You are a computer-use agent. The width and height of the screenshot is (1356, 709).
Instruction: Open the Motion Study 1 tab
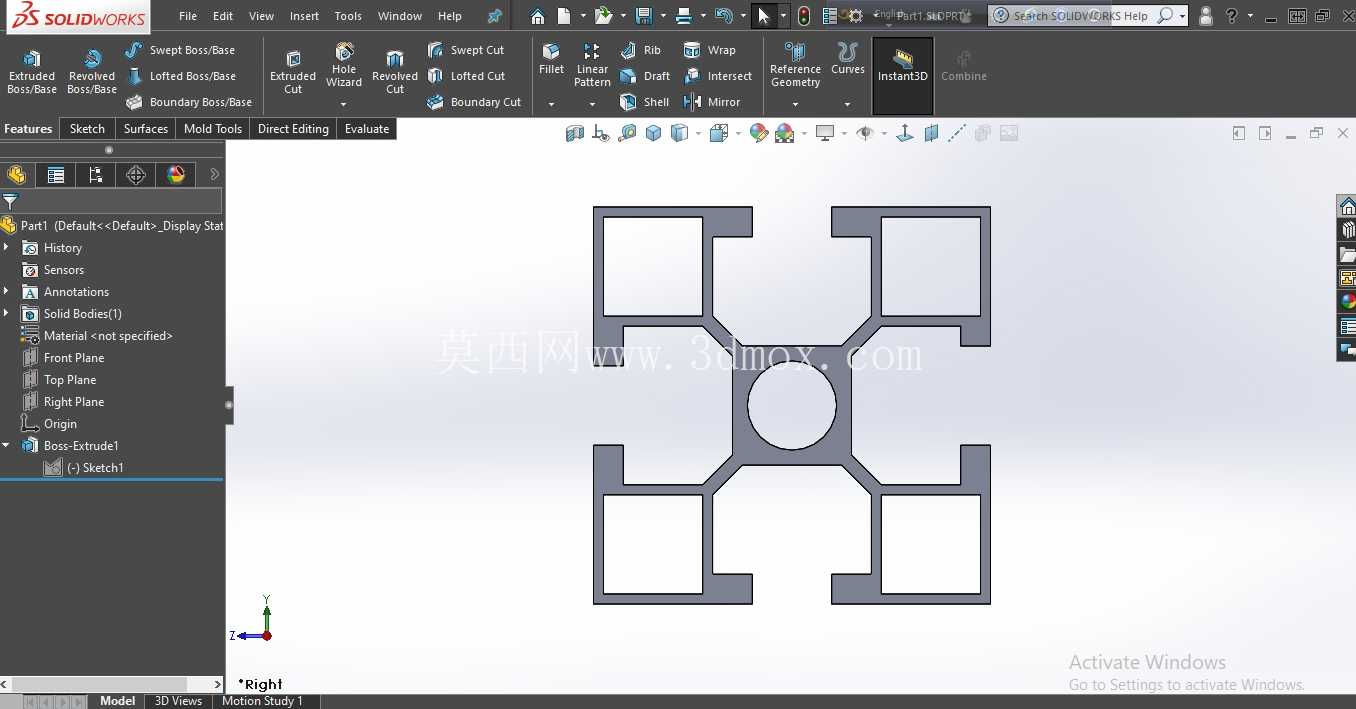(x=262, y=701)
